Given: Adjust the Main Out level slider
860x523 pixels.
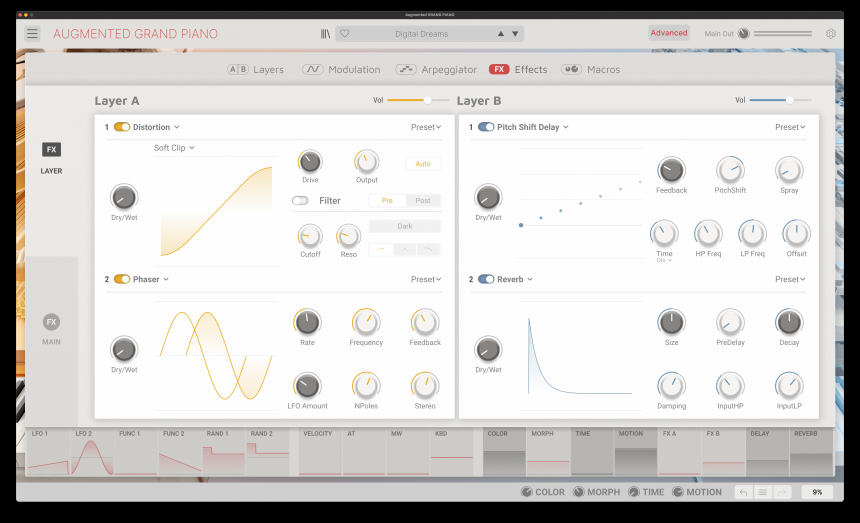Looking at the screenshot, I should (783, 33).
